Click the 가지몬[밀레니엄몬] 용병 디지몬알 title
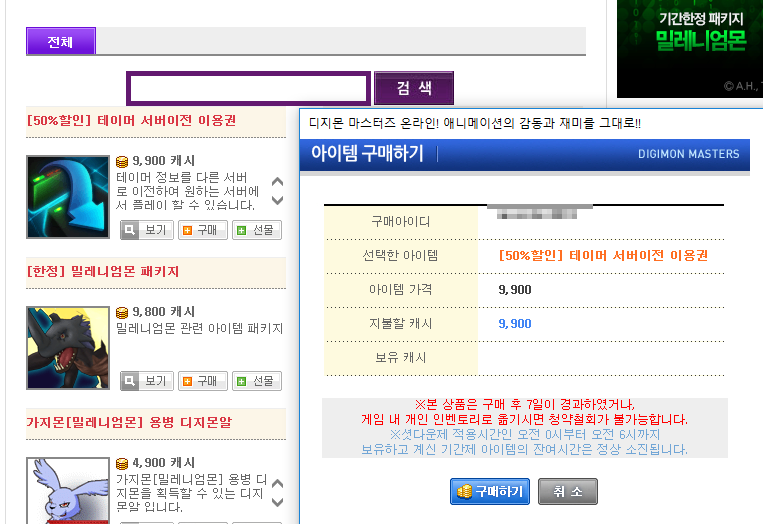Screen dimensions: 763x524 coord(129,422)
